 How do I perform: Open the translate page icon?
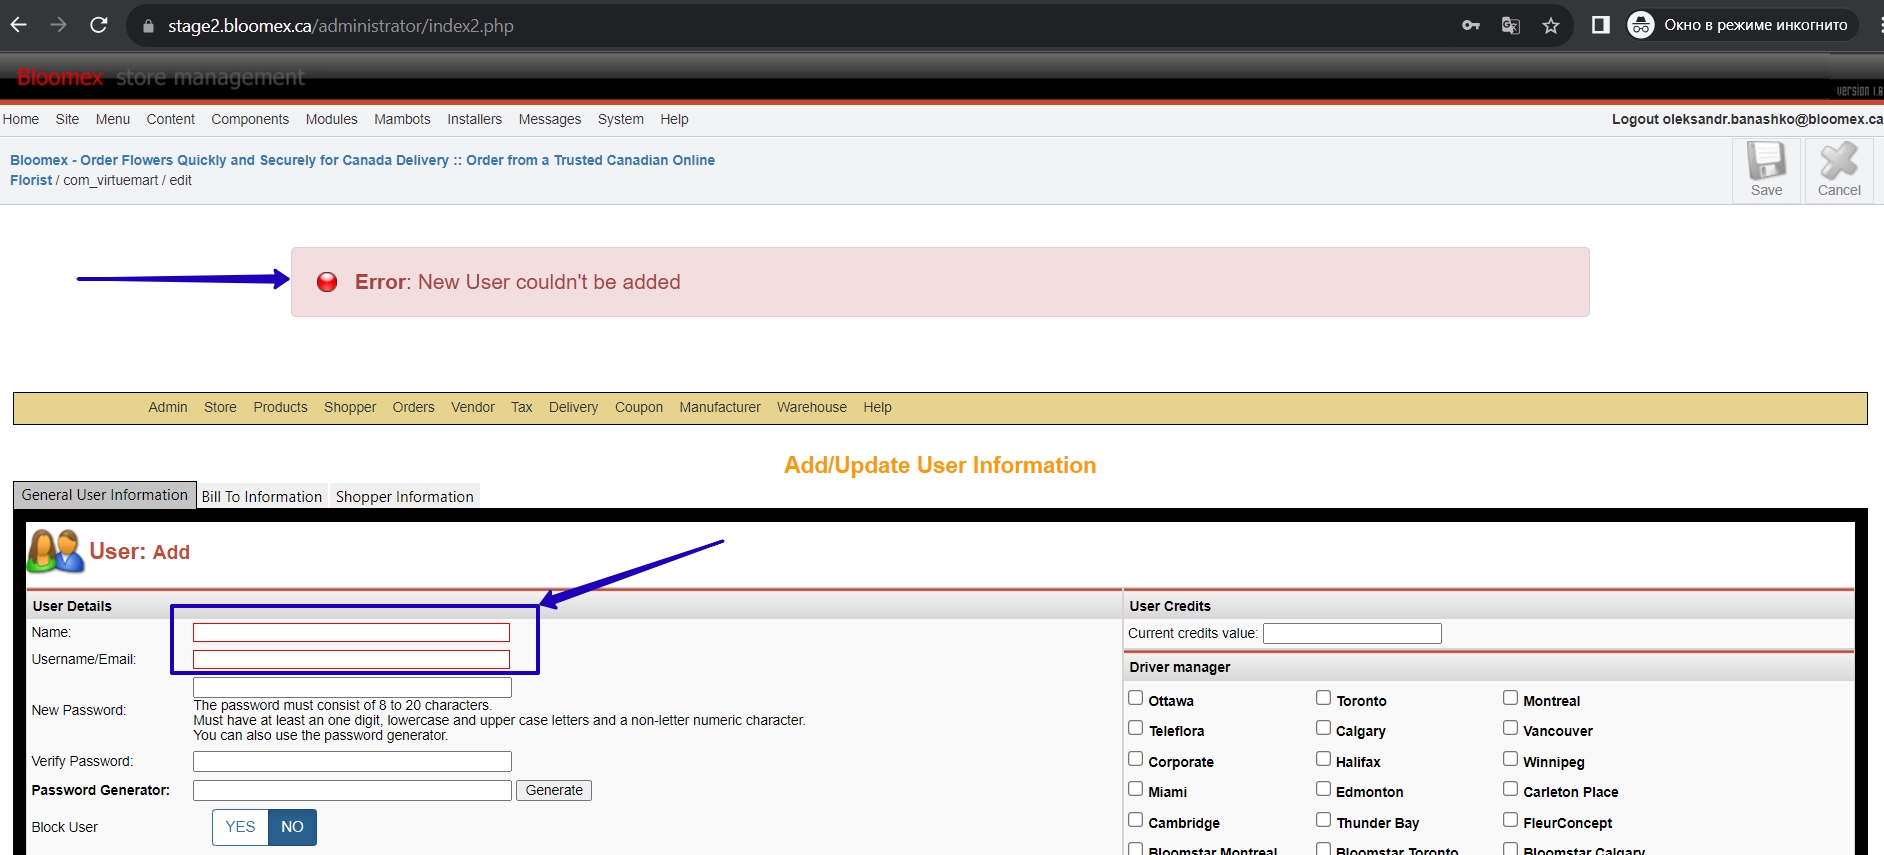tap(1511, 26)
